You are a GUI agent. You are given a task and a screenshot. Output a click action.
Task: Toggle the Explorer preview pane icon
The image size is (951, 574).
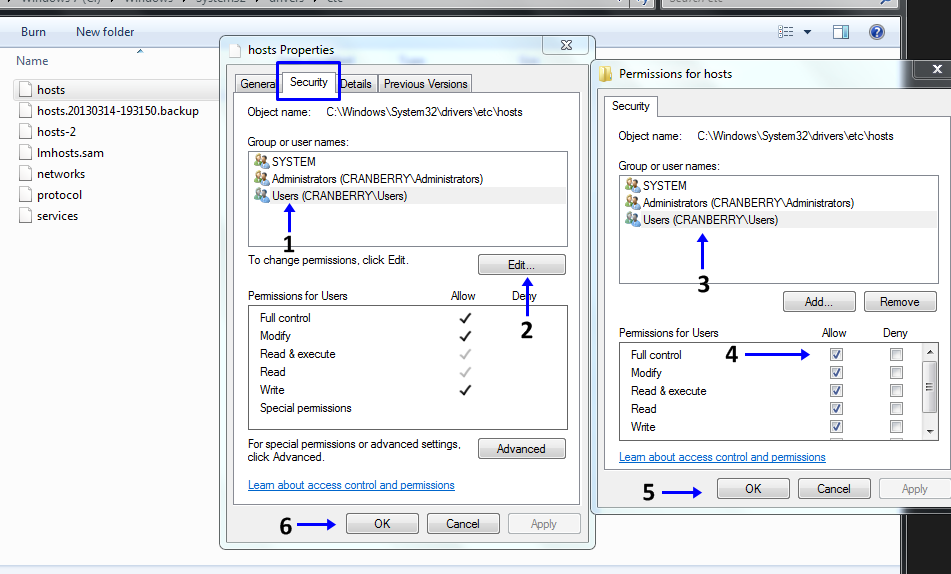[841, 32]
